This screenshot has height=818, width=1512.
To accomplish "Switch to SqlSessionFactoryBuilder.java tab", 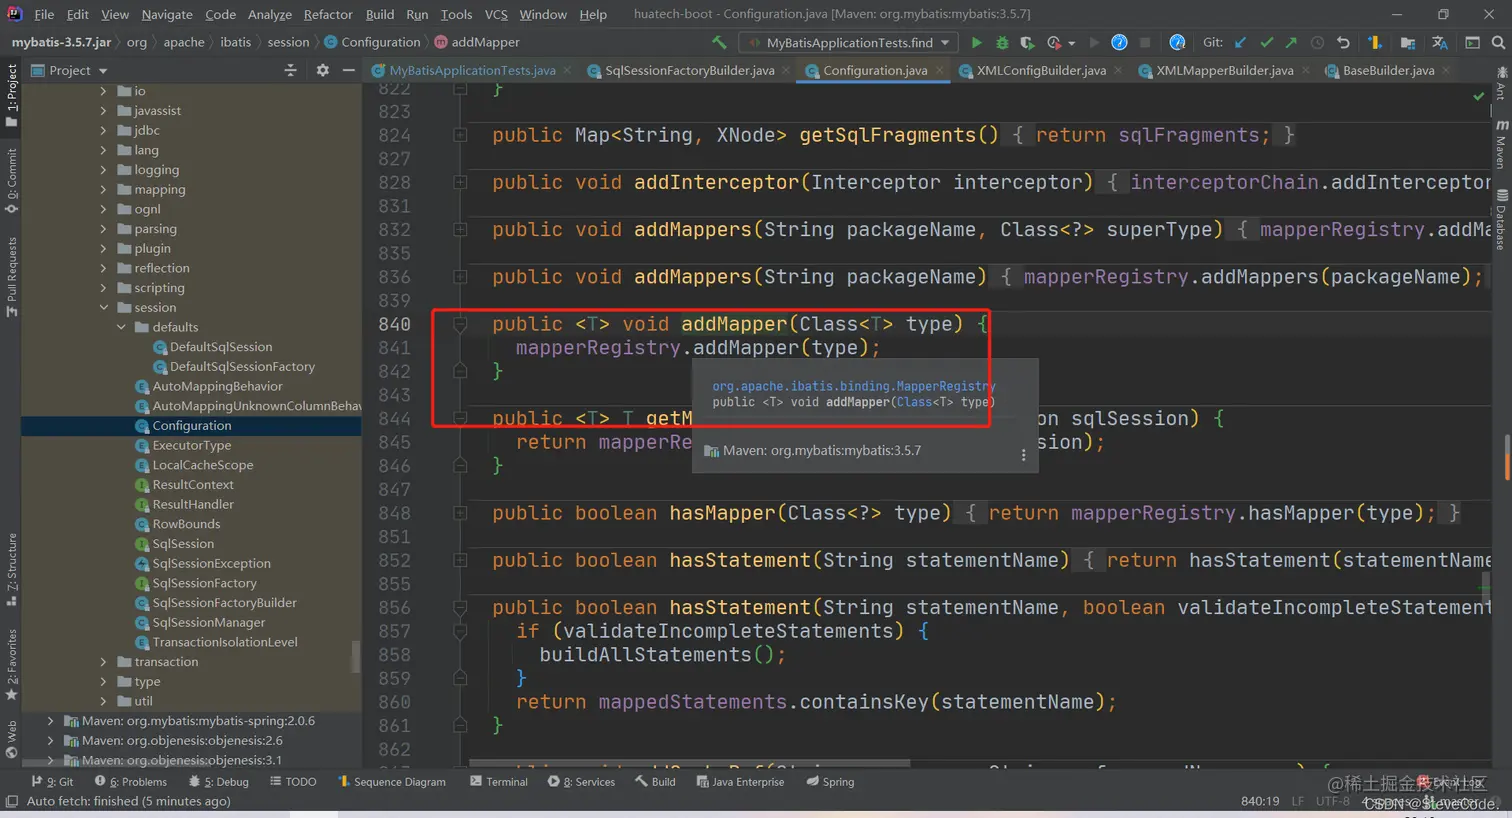I will tap(689, 70).
